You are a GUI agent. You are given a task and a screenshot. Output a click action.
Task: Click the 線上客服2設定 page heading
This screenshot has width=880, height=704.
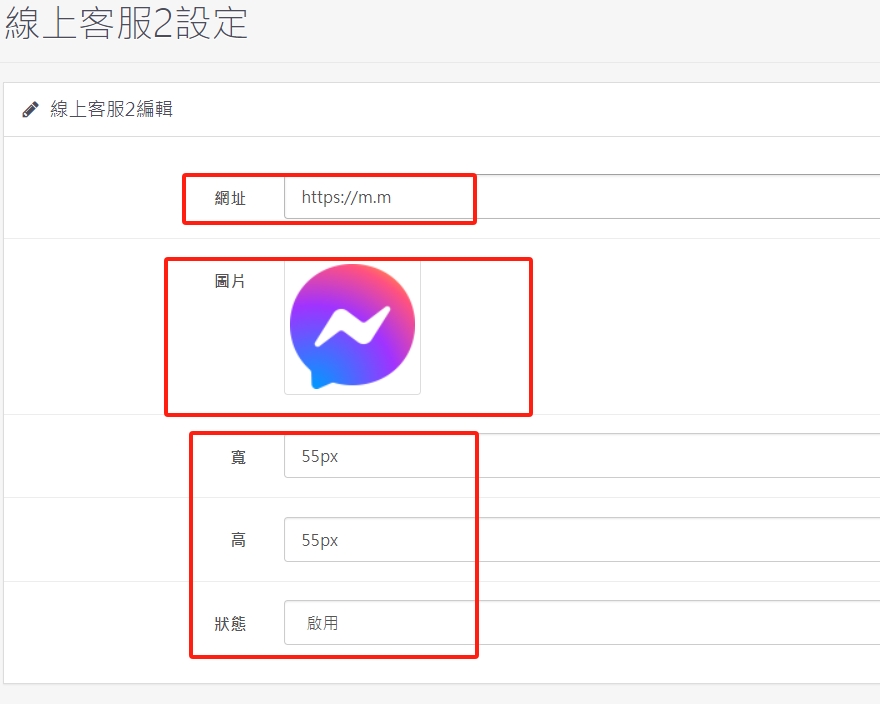pos(126,24)
